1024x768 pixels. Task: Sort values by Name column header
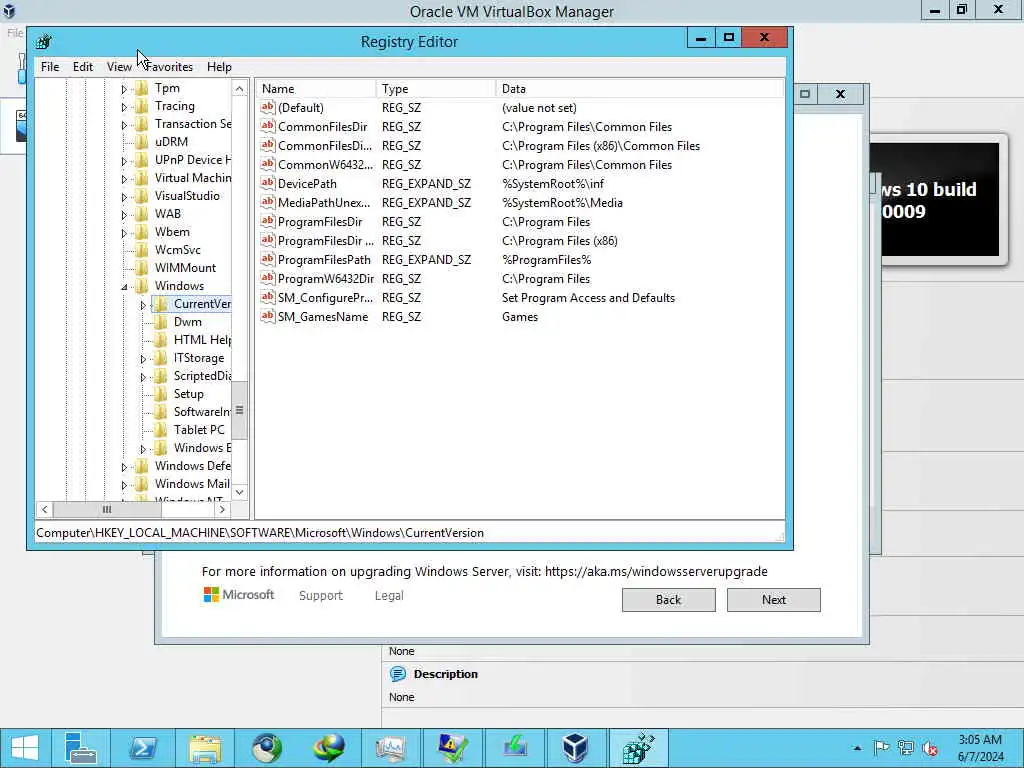[316, 89]
